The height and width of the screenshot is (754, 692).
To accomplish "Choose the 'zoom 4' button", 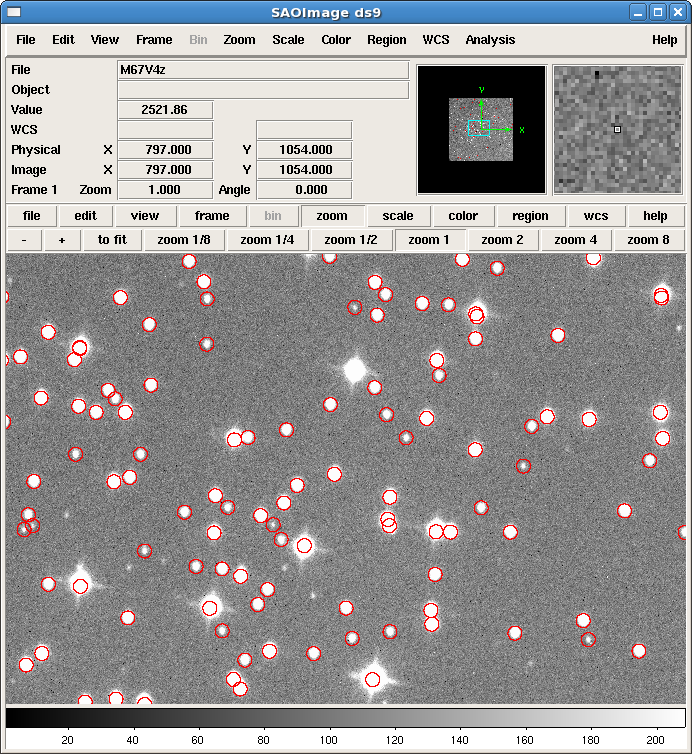I will [576, 240].
